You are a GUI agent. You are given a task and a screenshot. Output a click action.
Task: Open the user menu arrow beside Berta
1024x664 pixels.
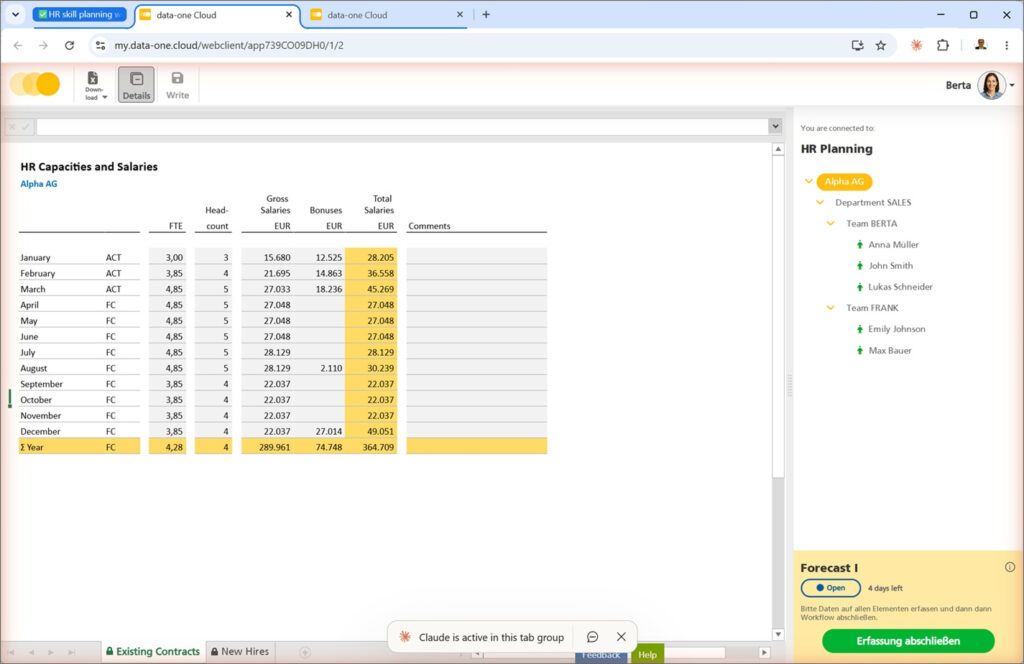pos(1012,86)
